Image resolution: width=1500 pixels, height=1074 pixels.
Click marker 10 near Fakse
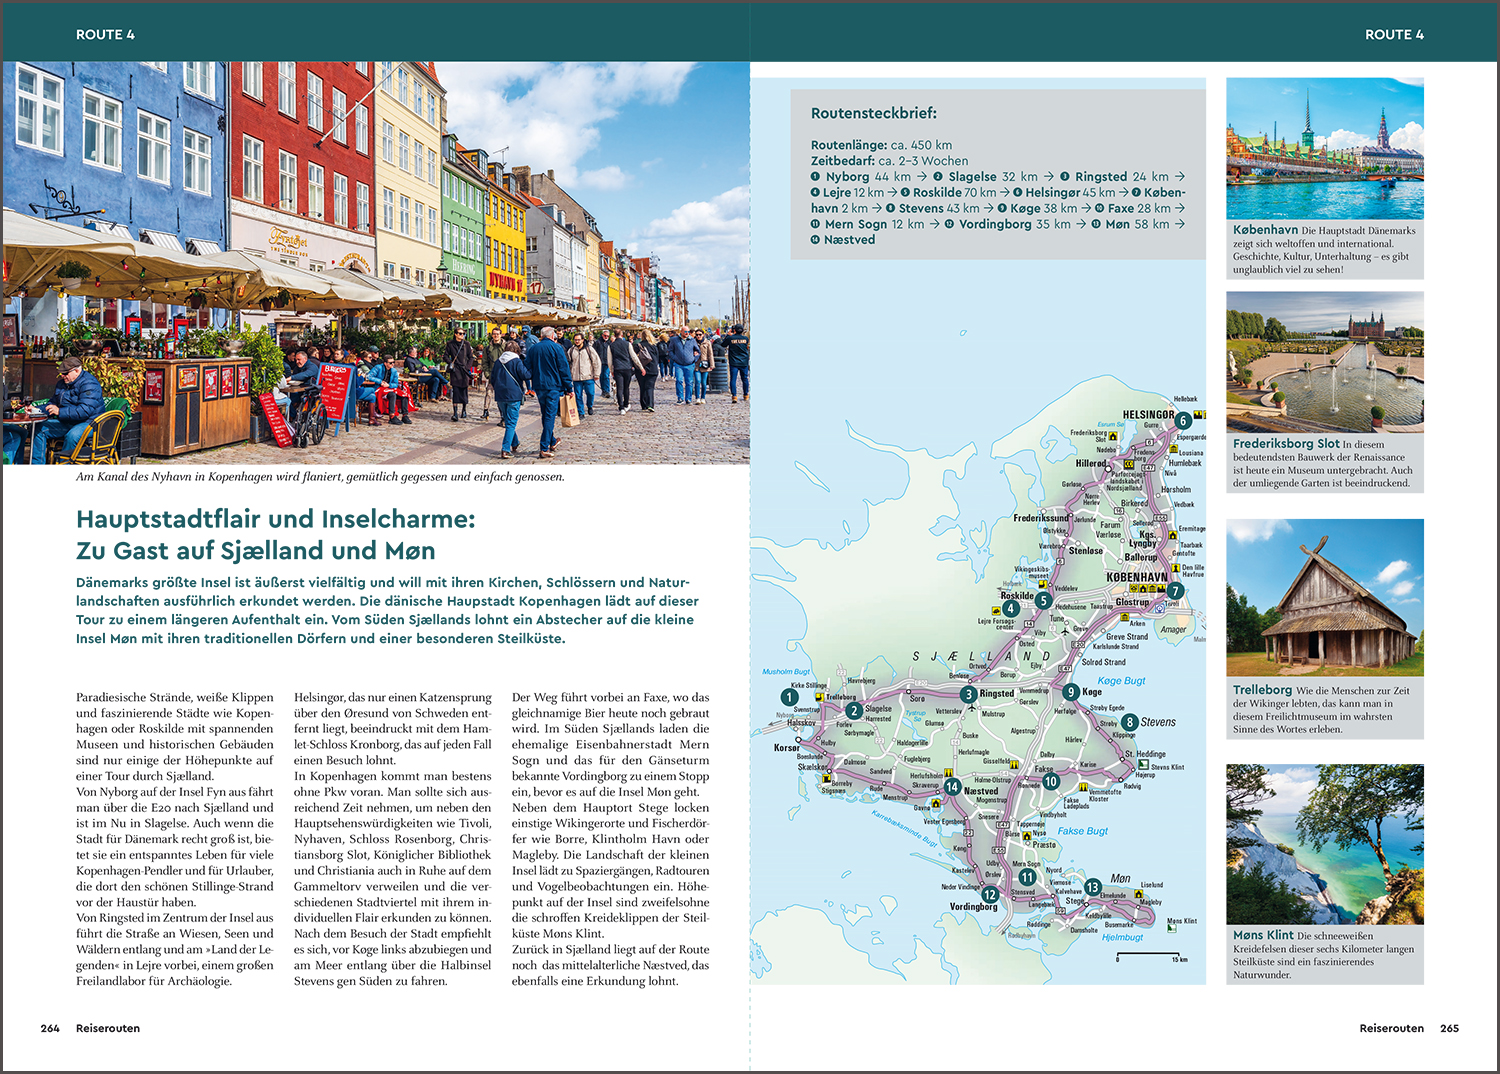pos(1051,781)
